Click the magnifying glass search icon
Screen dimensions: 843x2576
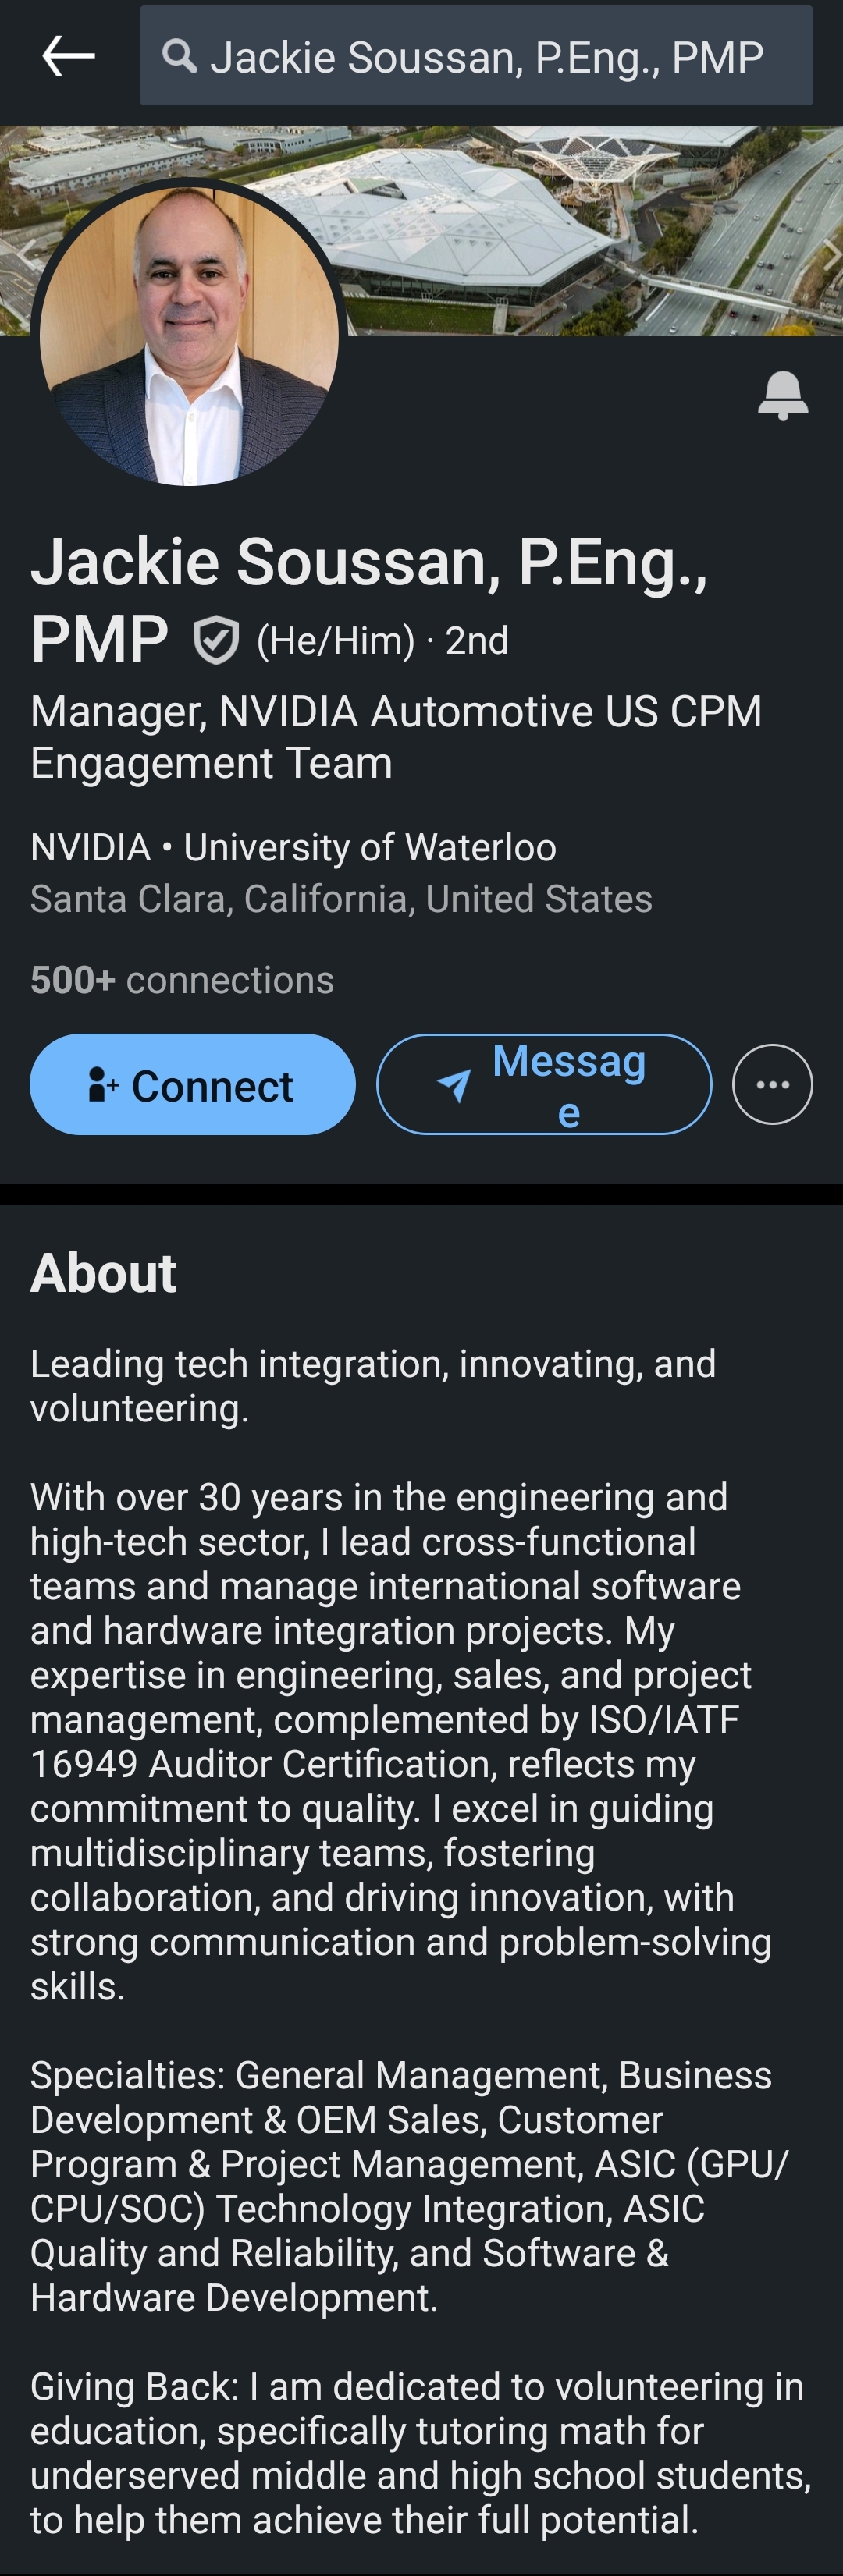179,56
